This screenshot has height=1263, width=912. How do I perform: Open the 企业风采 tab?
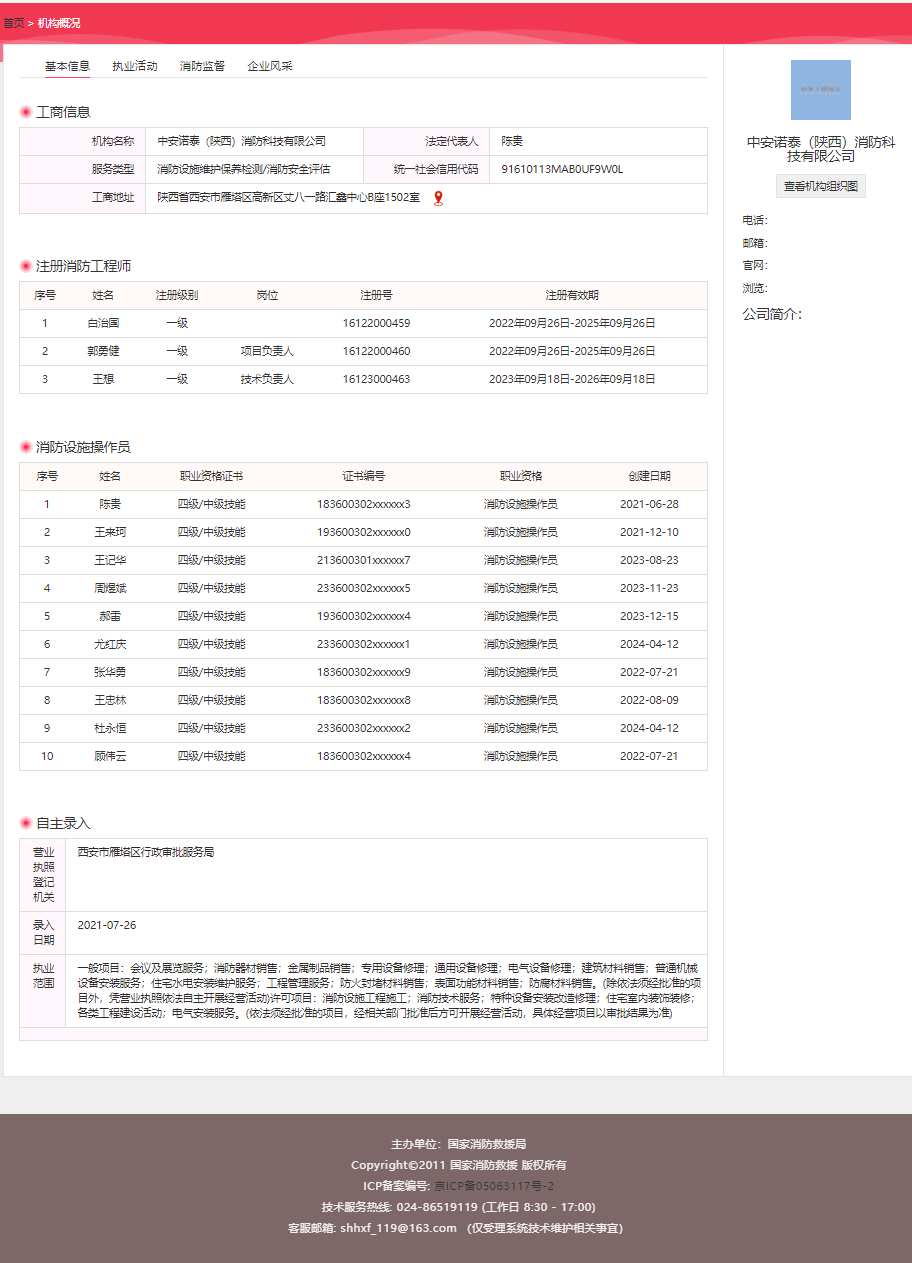coord(270,66)
